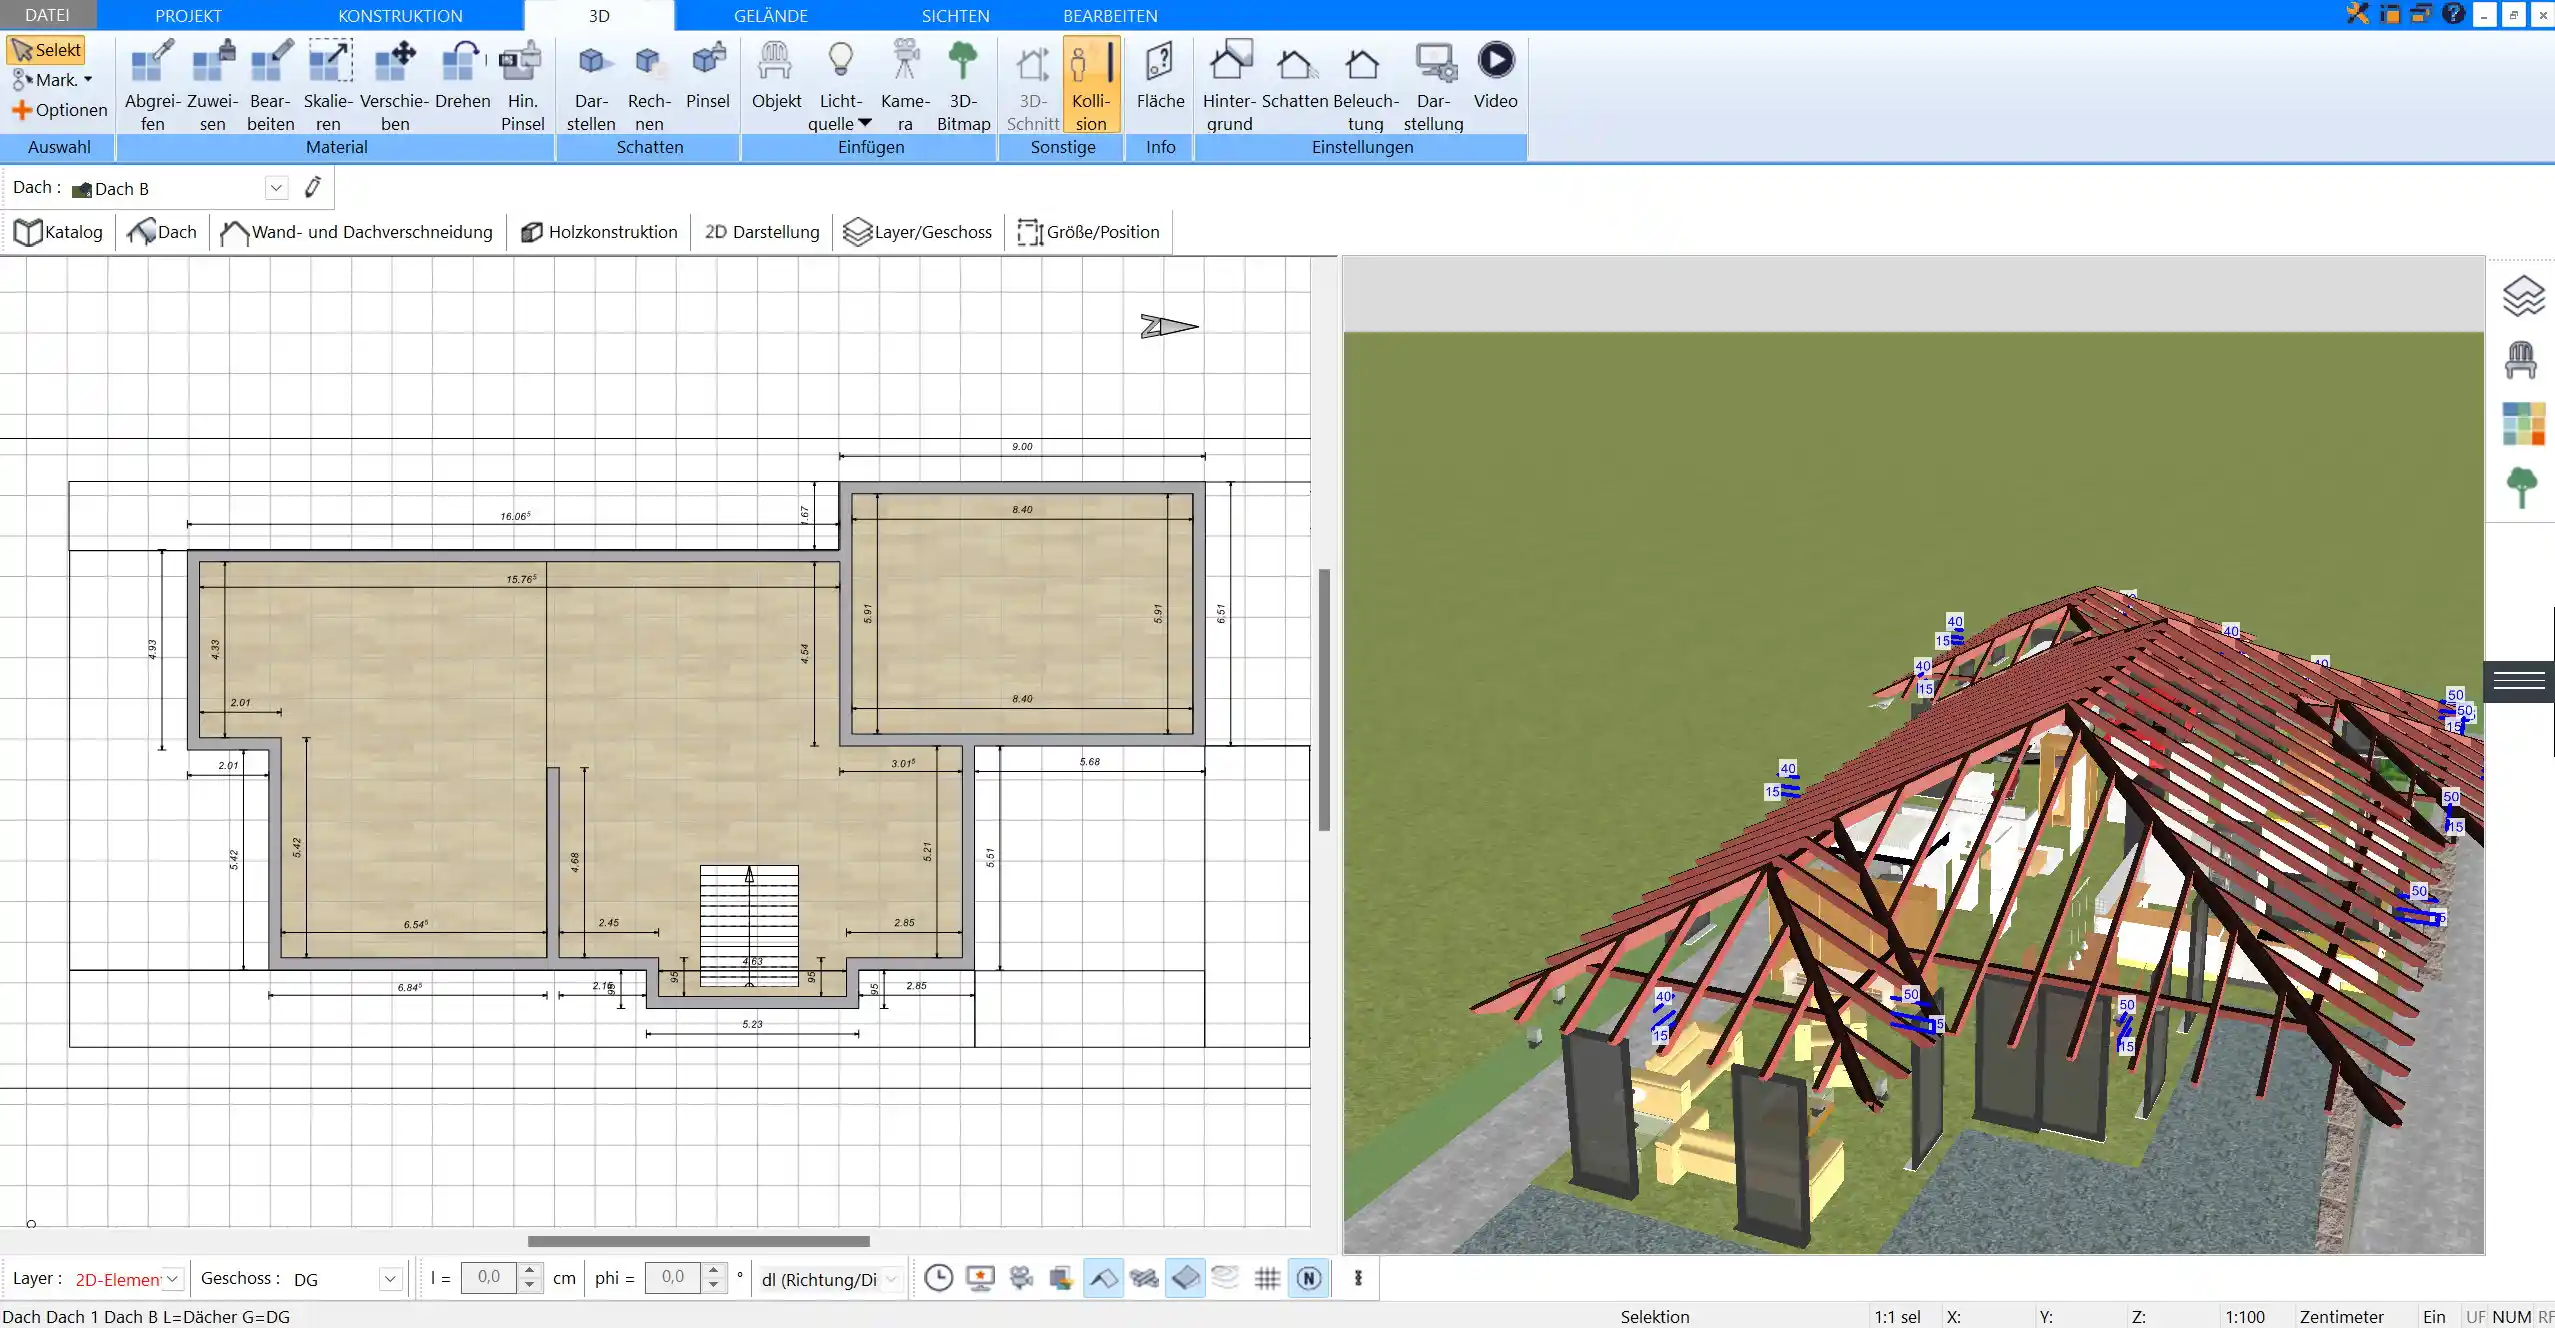Expand the right sidebar panel handle
This screenshot has height=1328, width=2555.
tap(2519, 681)
